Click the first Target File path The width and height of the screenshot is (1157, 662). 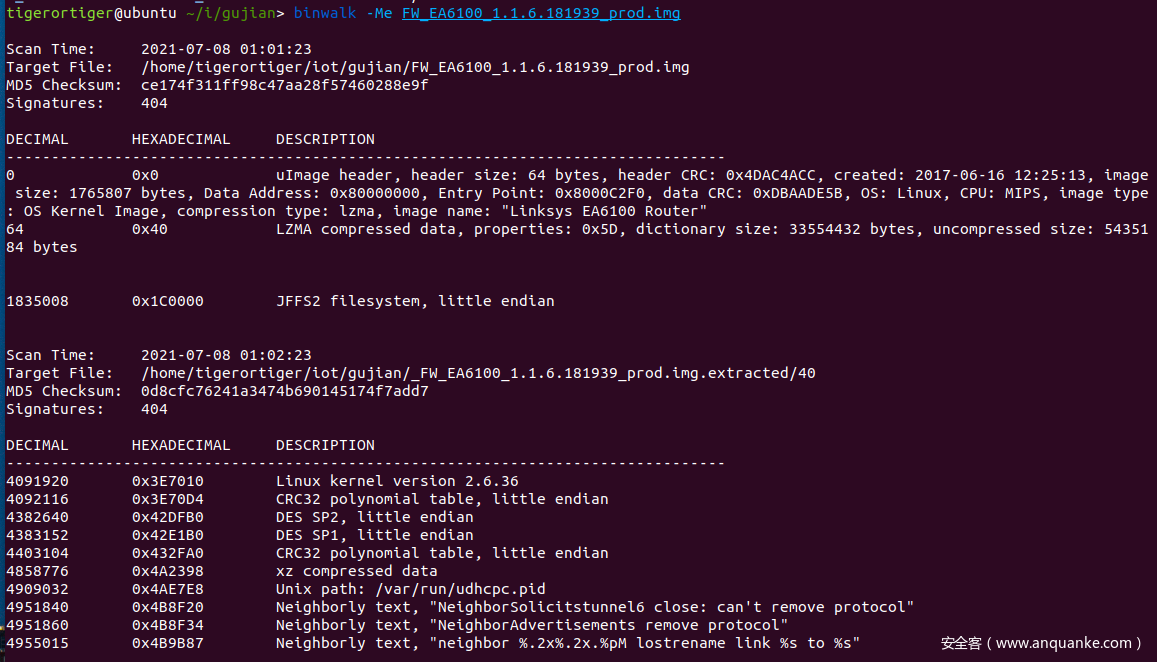pos(415,67)
